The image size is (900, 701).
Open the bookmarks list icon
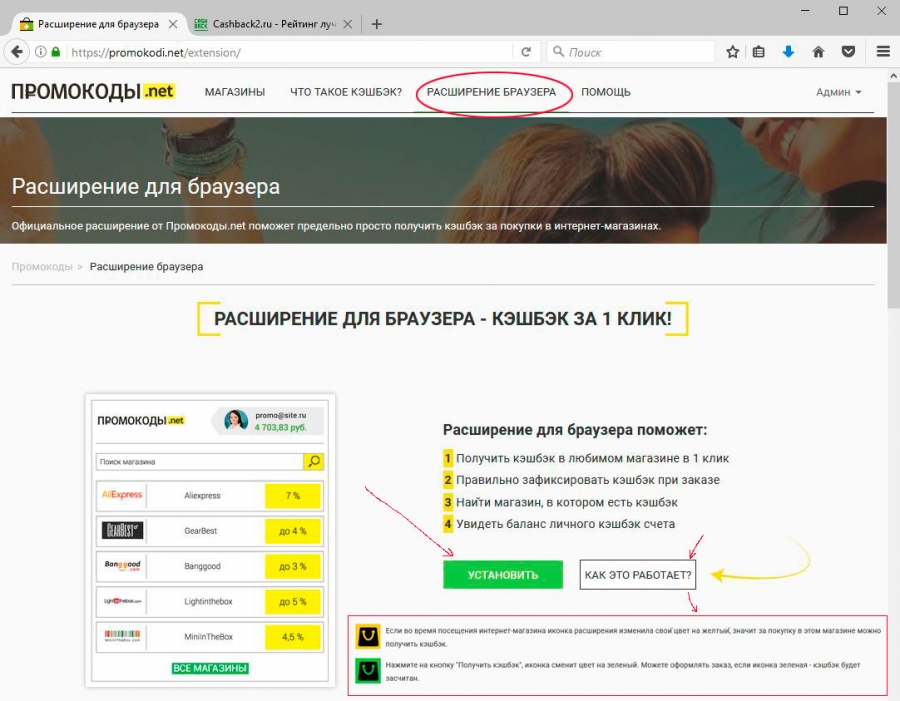760,52
